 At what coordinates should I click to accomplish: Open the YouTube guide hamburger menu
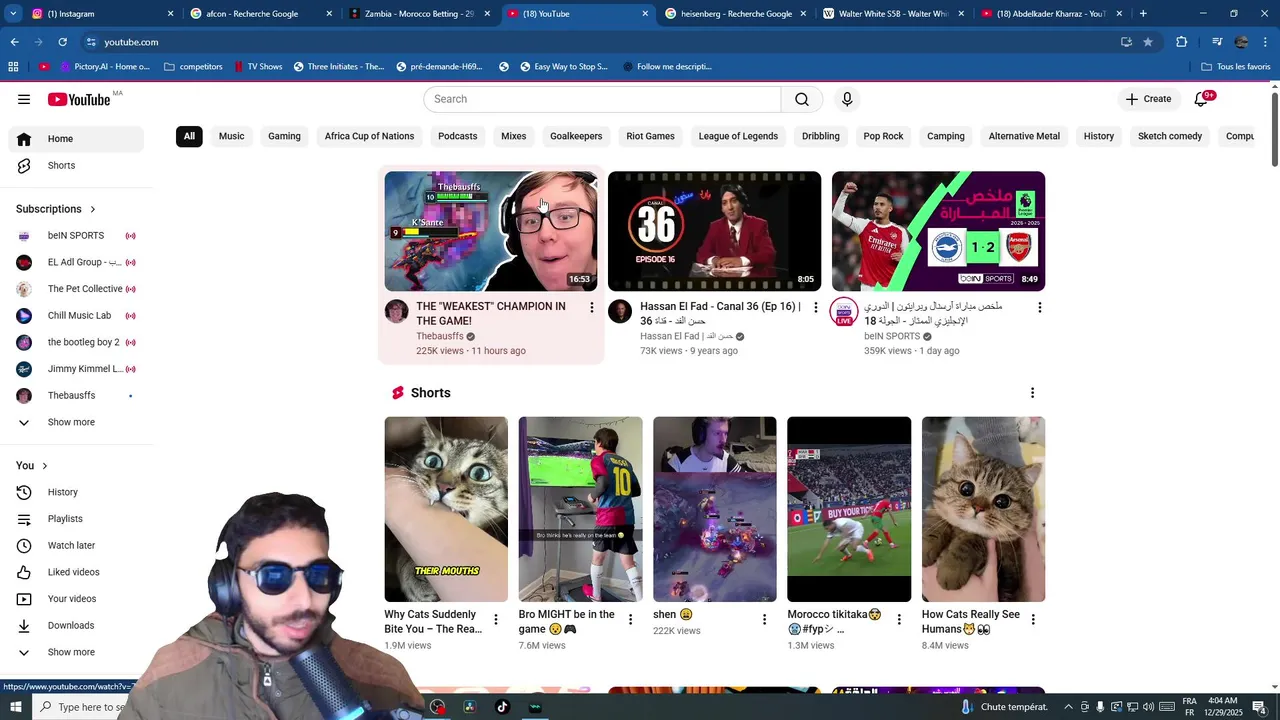(24, 99)
